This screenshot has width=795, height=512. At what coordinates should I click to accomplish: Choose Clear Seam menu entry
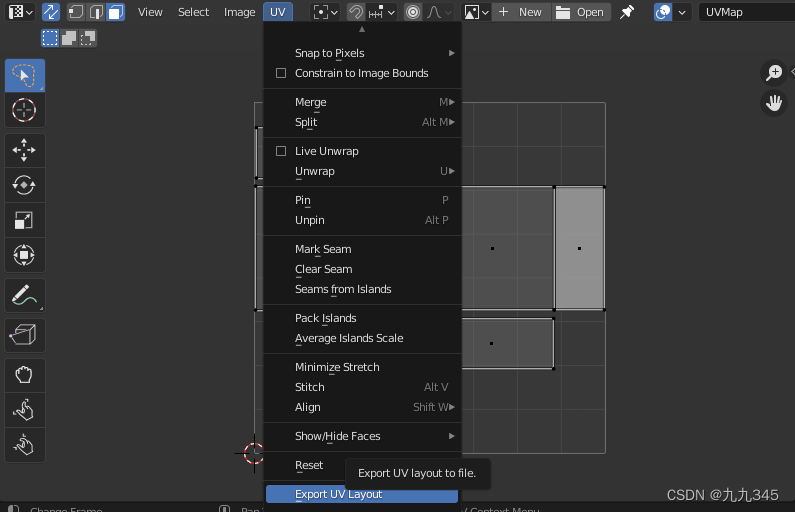[x=362, y=269]
